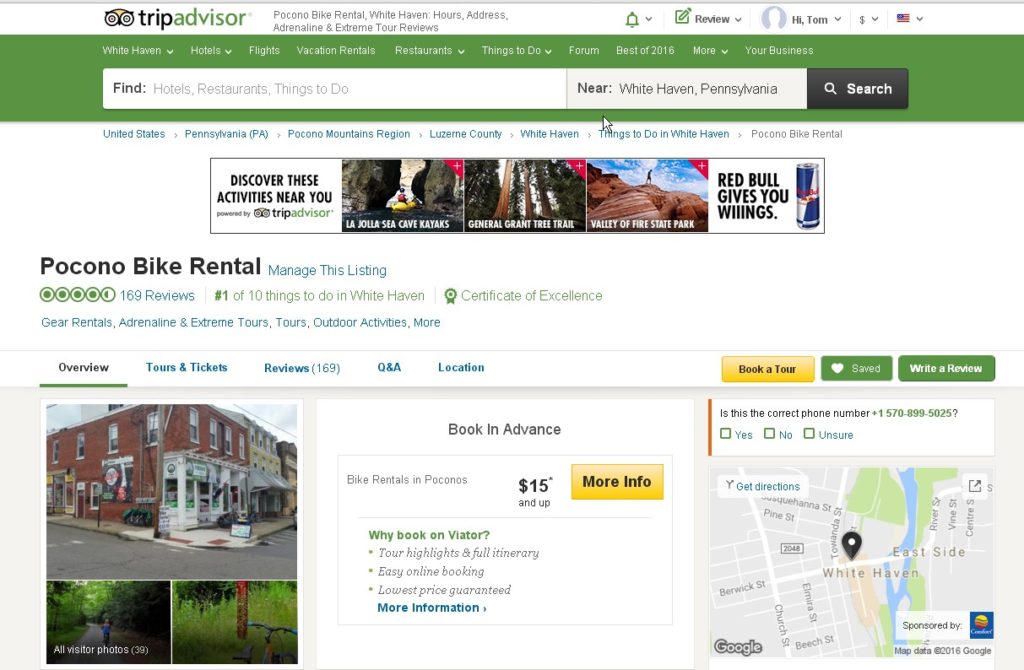Click the Manage This Listing link

[x=327, y=270]
